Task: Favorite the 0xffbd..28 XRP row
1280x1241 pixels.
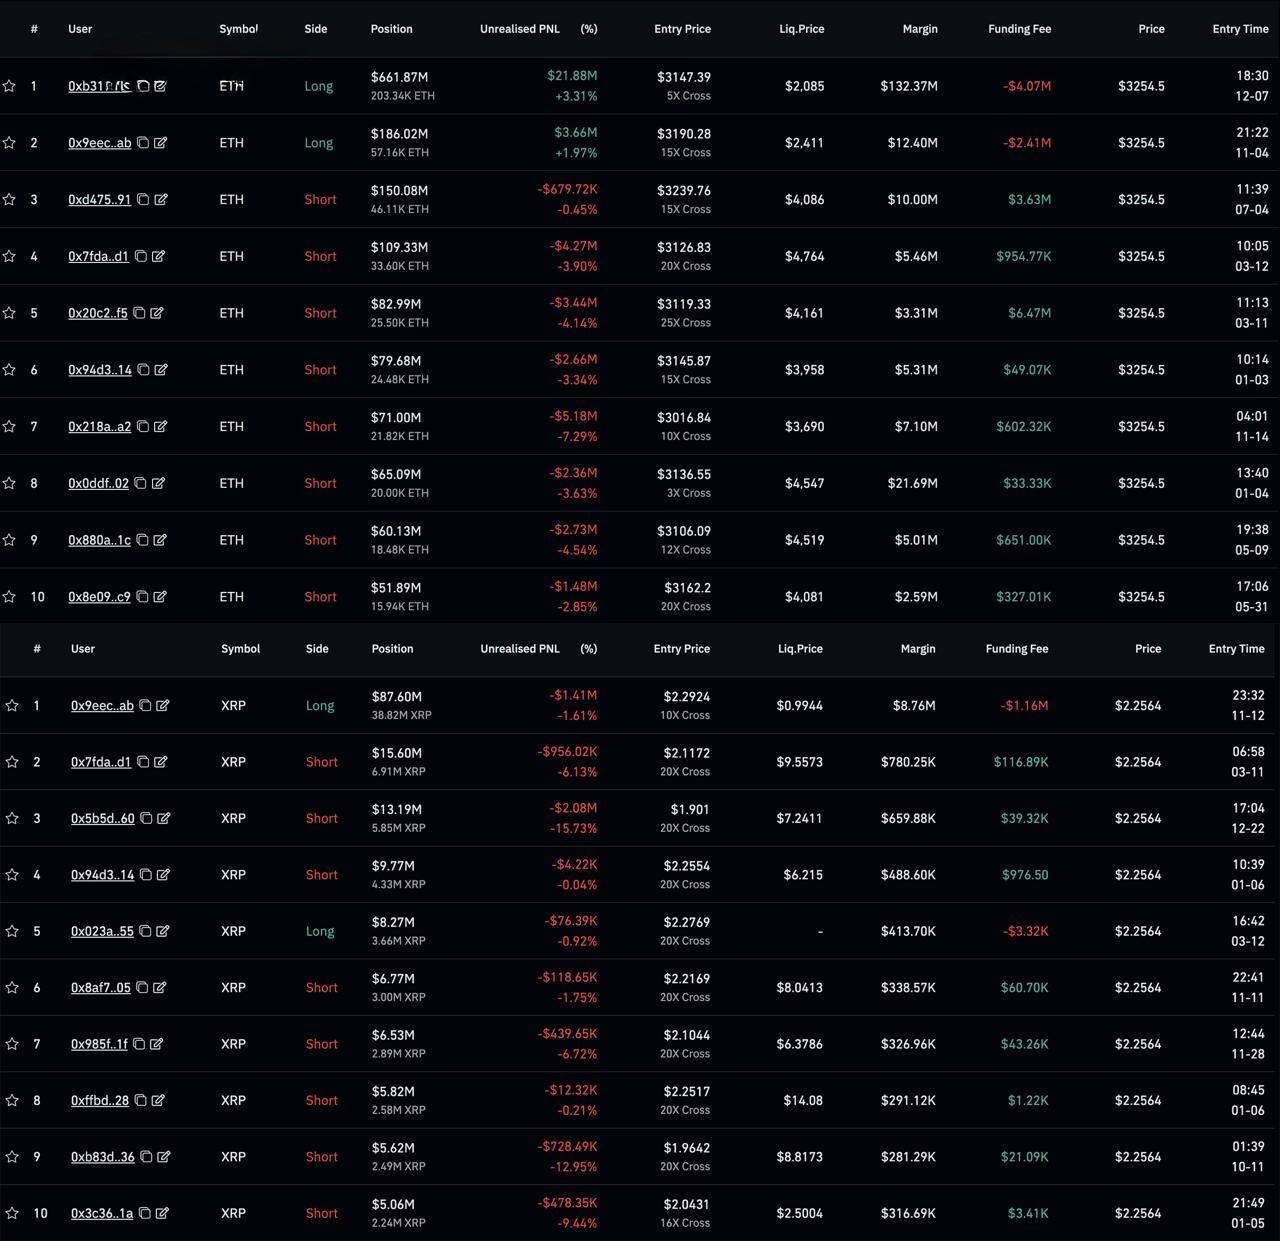Action: [x=12, y=1100]
